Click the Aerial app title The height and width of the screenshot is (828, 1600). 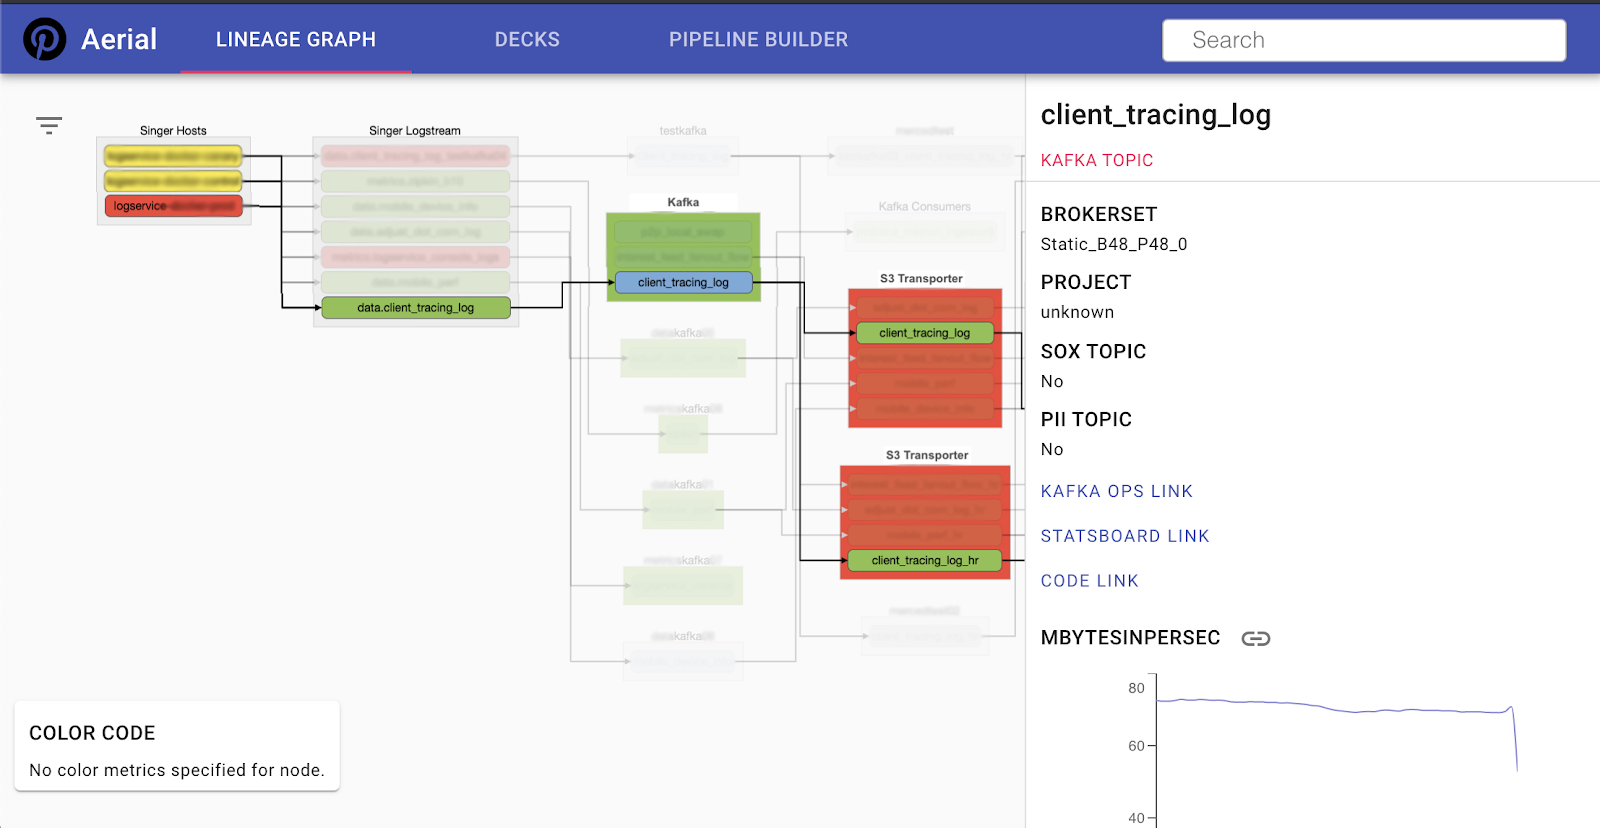119,39
